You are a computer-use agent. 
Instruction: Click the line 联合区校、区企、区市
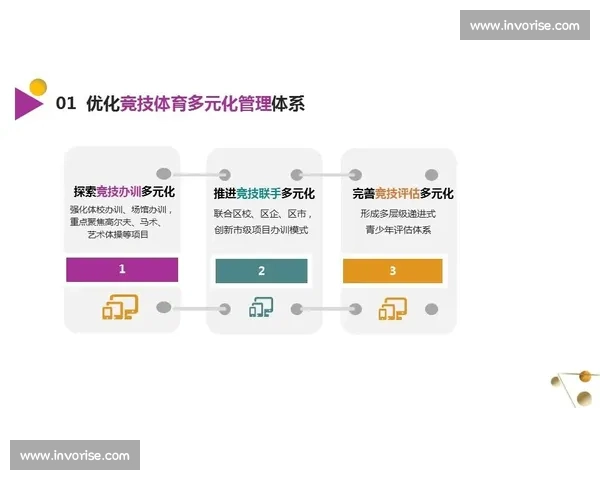[x=263, y=214]
